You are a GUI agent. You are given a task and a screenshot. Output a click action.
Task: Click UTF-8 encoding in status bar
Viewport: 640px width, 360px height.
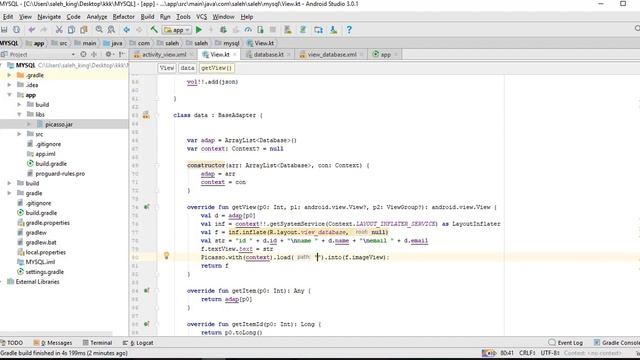[x=550, y=353]
